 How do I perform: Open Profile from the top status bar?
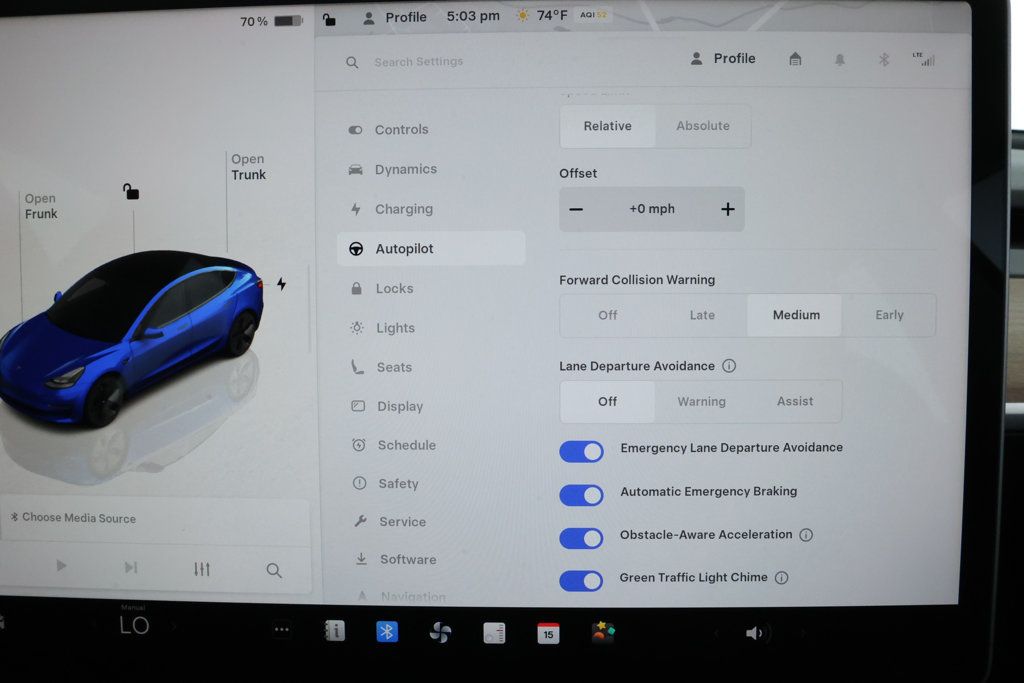coord(394,18)
